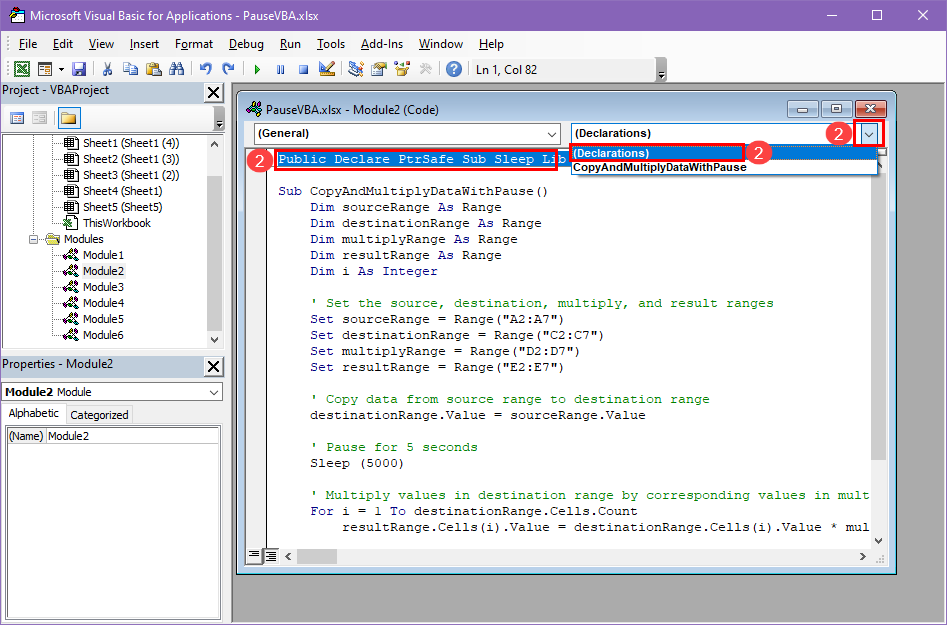Choose CopyAndMultiplyDataWithPause in procedure list

click(x=724, y=167)
